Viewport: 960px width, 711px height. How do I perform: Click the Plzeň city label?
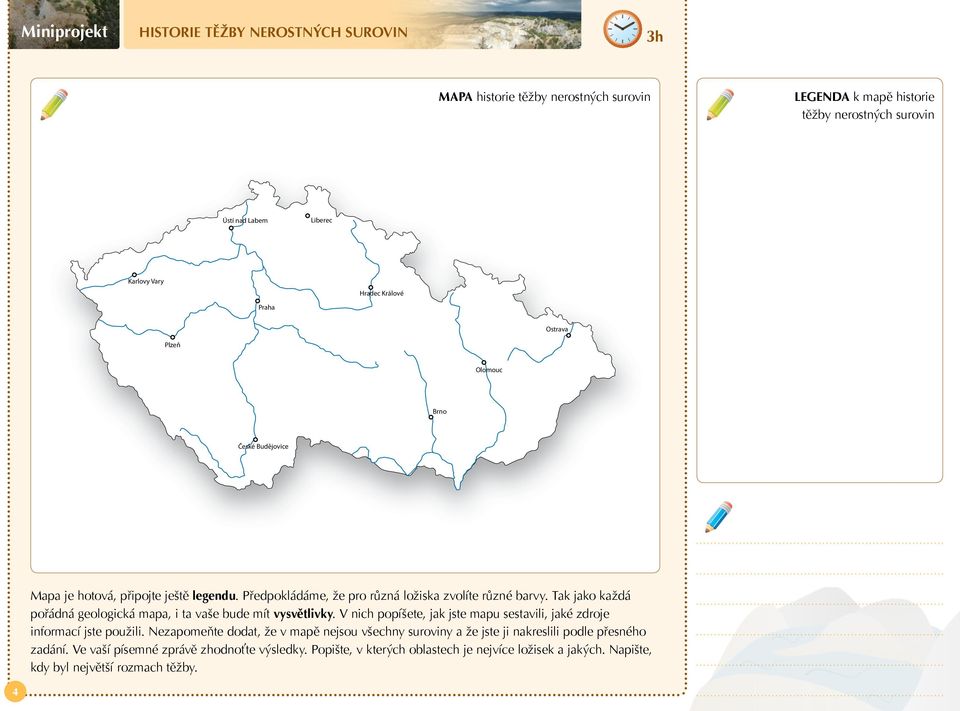tap(172, 345)
